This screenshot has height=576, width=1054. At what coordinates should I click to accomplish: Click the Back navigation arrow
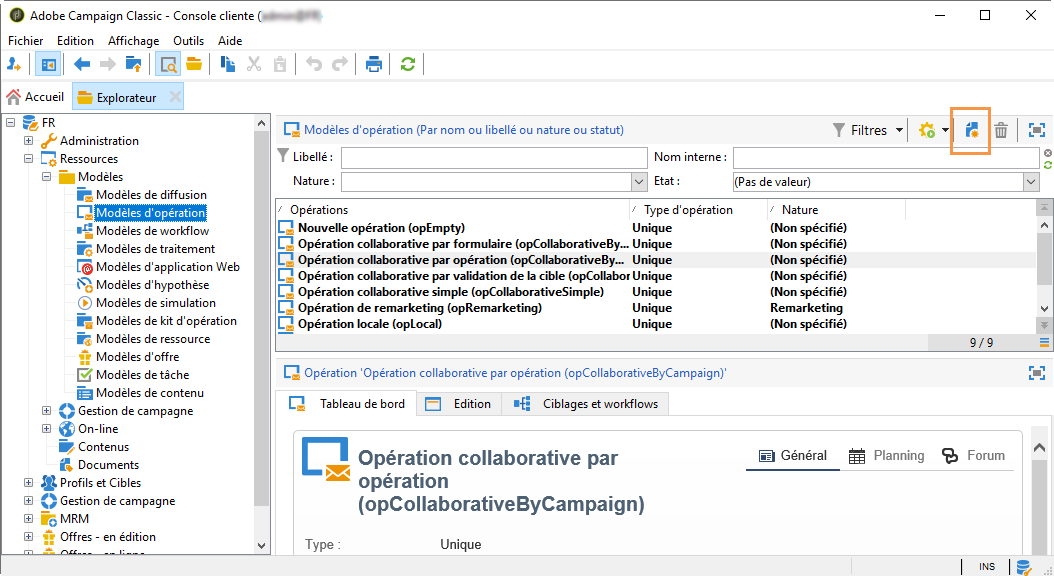coord(82,65)
